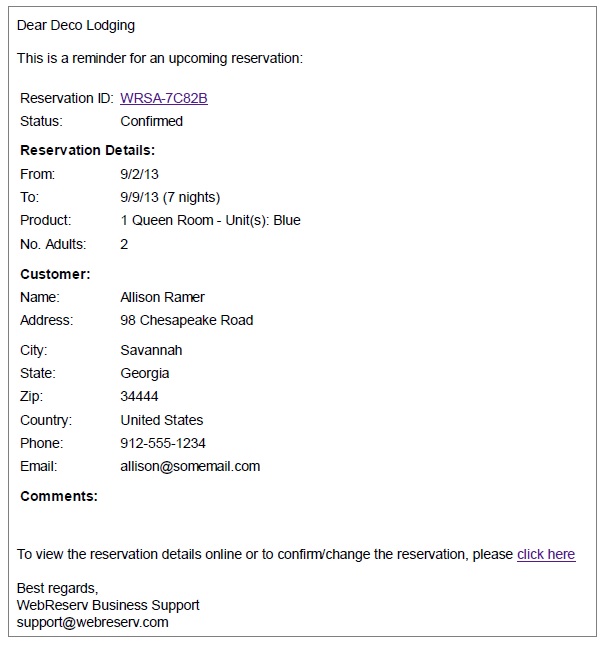This screenshot has height=647, width=602.
Task: Select the state value Georgia
Action: pyautogui.click(x=145, y=373)
